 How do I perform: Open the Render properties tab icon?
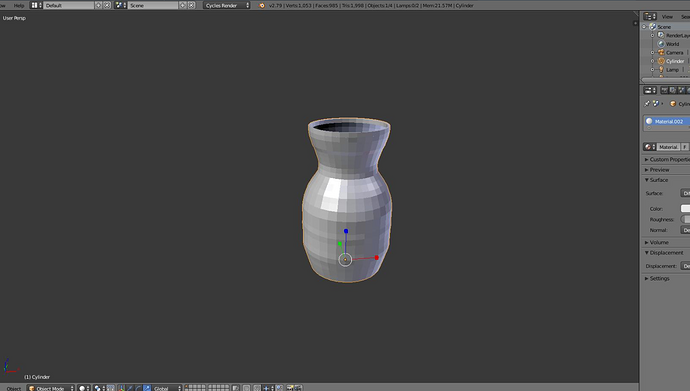[x=664, y=90]
